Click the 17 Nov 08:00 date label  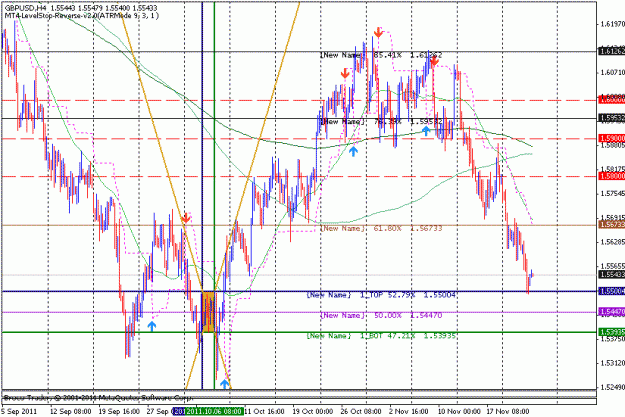pos(508,411)
